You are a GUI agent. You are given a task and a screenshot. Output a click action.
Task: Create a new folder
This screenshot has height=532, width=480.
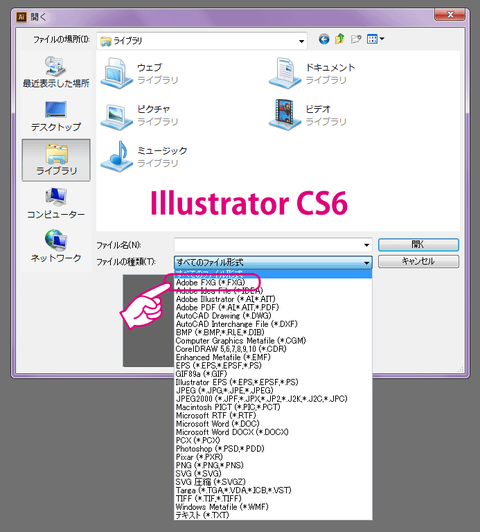356,39
